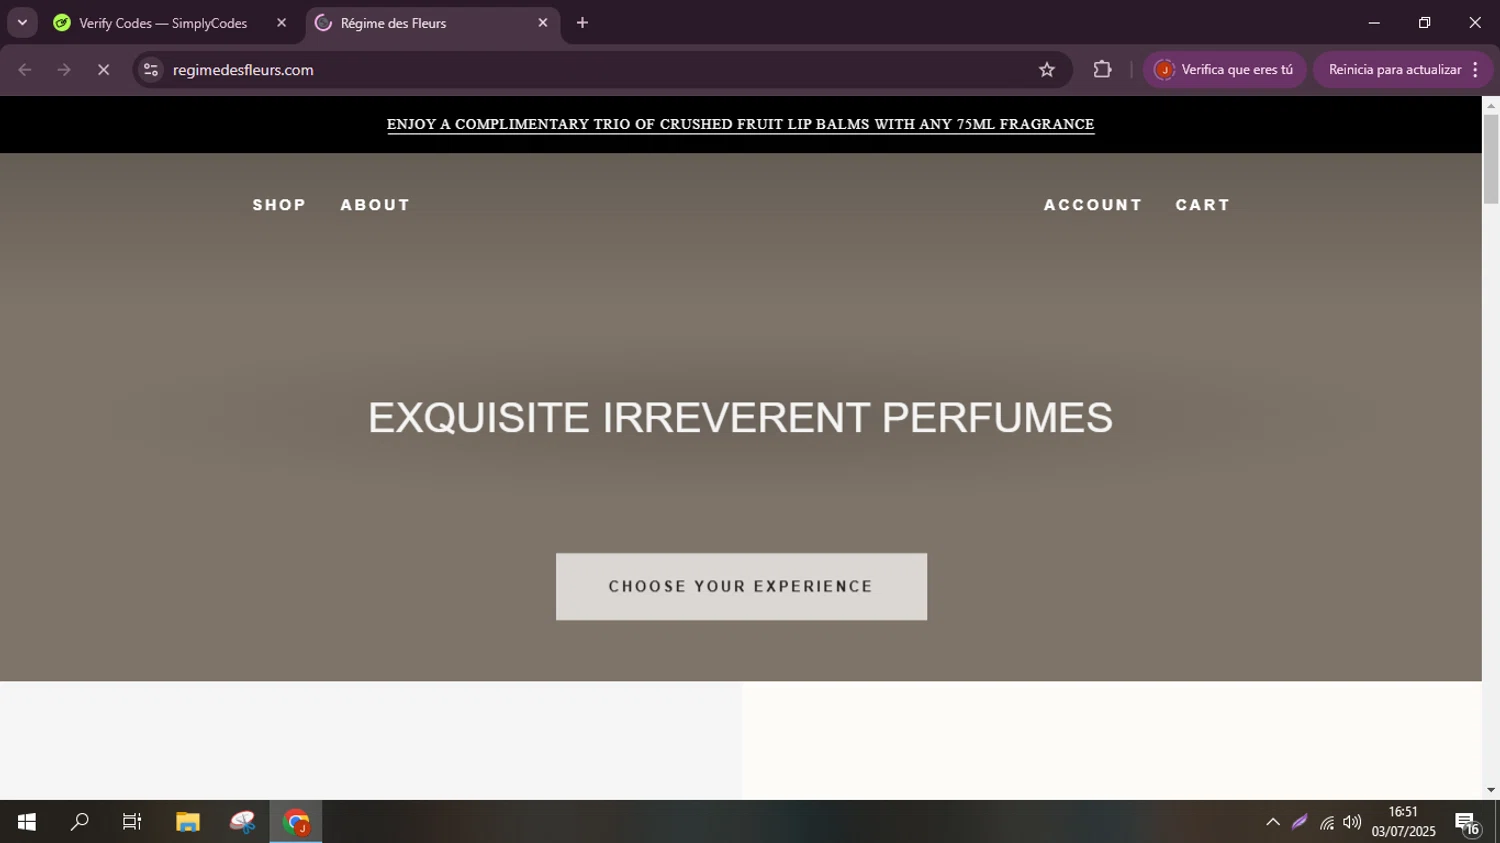
Task: Click the feather tray icon
Action: (x=1299, y=822)
